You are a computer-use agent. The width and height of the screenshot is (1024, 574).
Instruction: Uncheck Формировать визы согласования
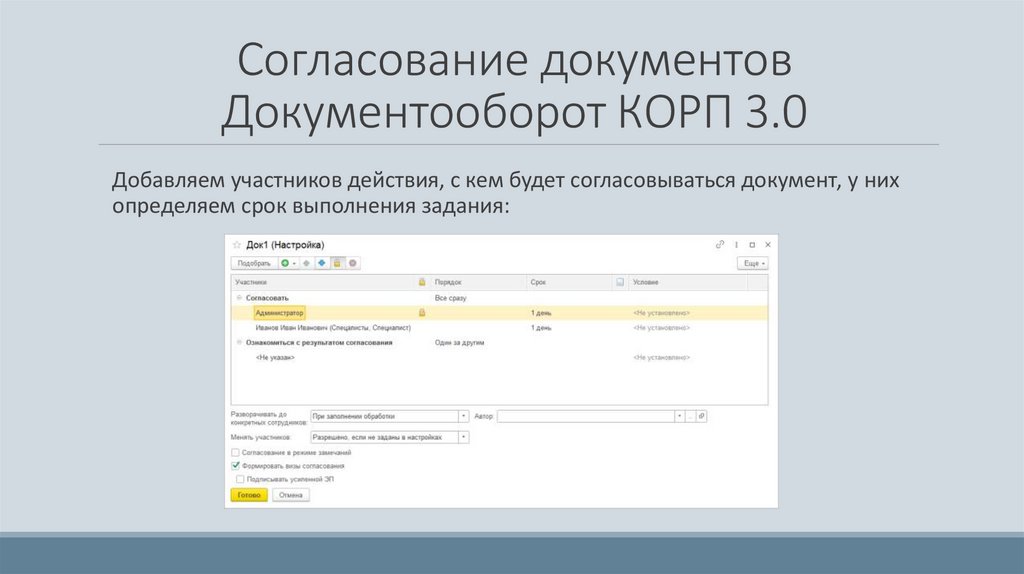[x=235, y=466]
